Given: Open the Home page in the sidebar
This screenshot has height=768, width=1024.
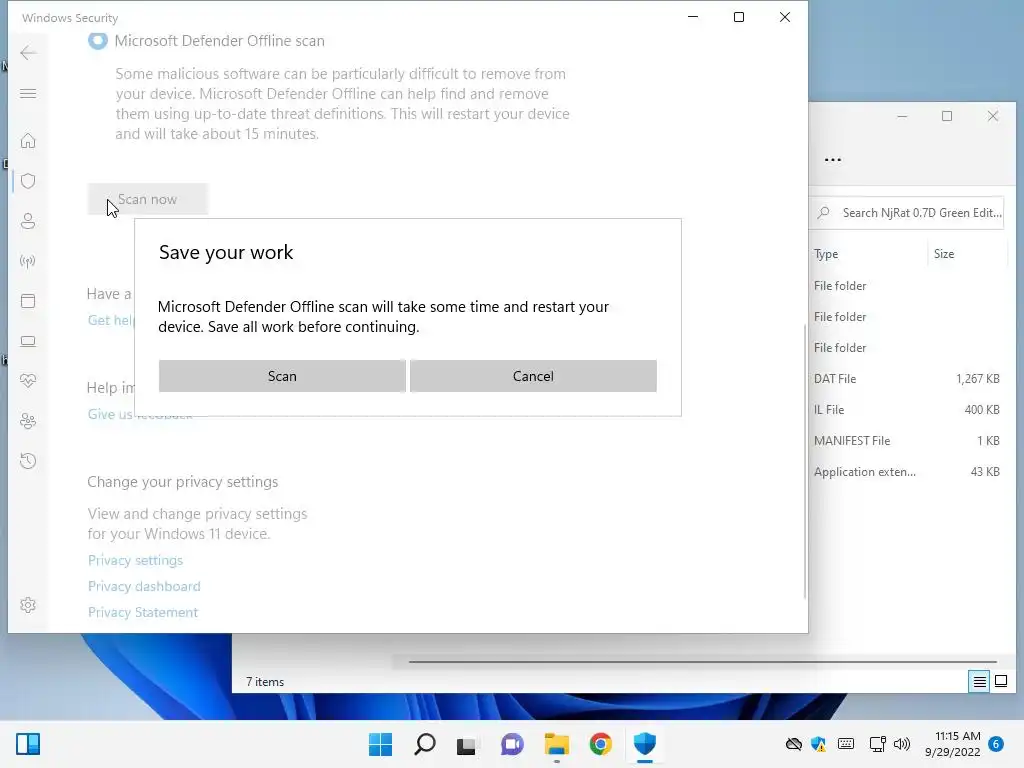Looking at the screenshot, I should 28,141.
